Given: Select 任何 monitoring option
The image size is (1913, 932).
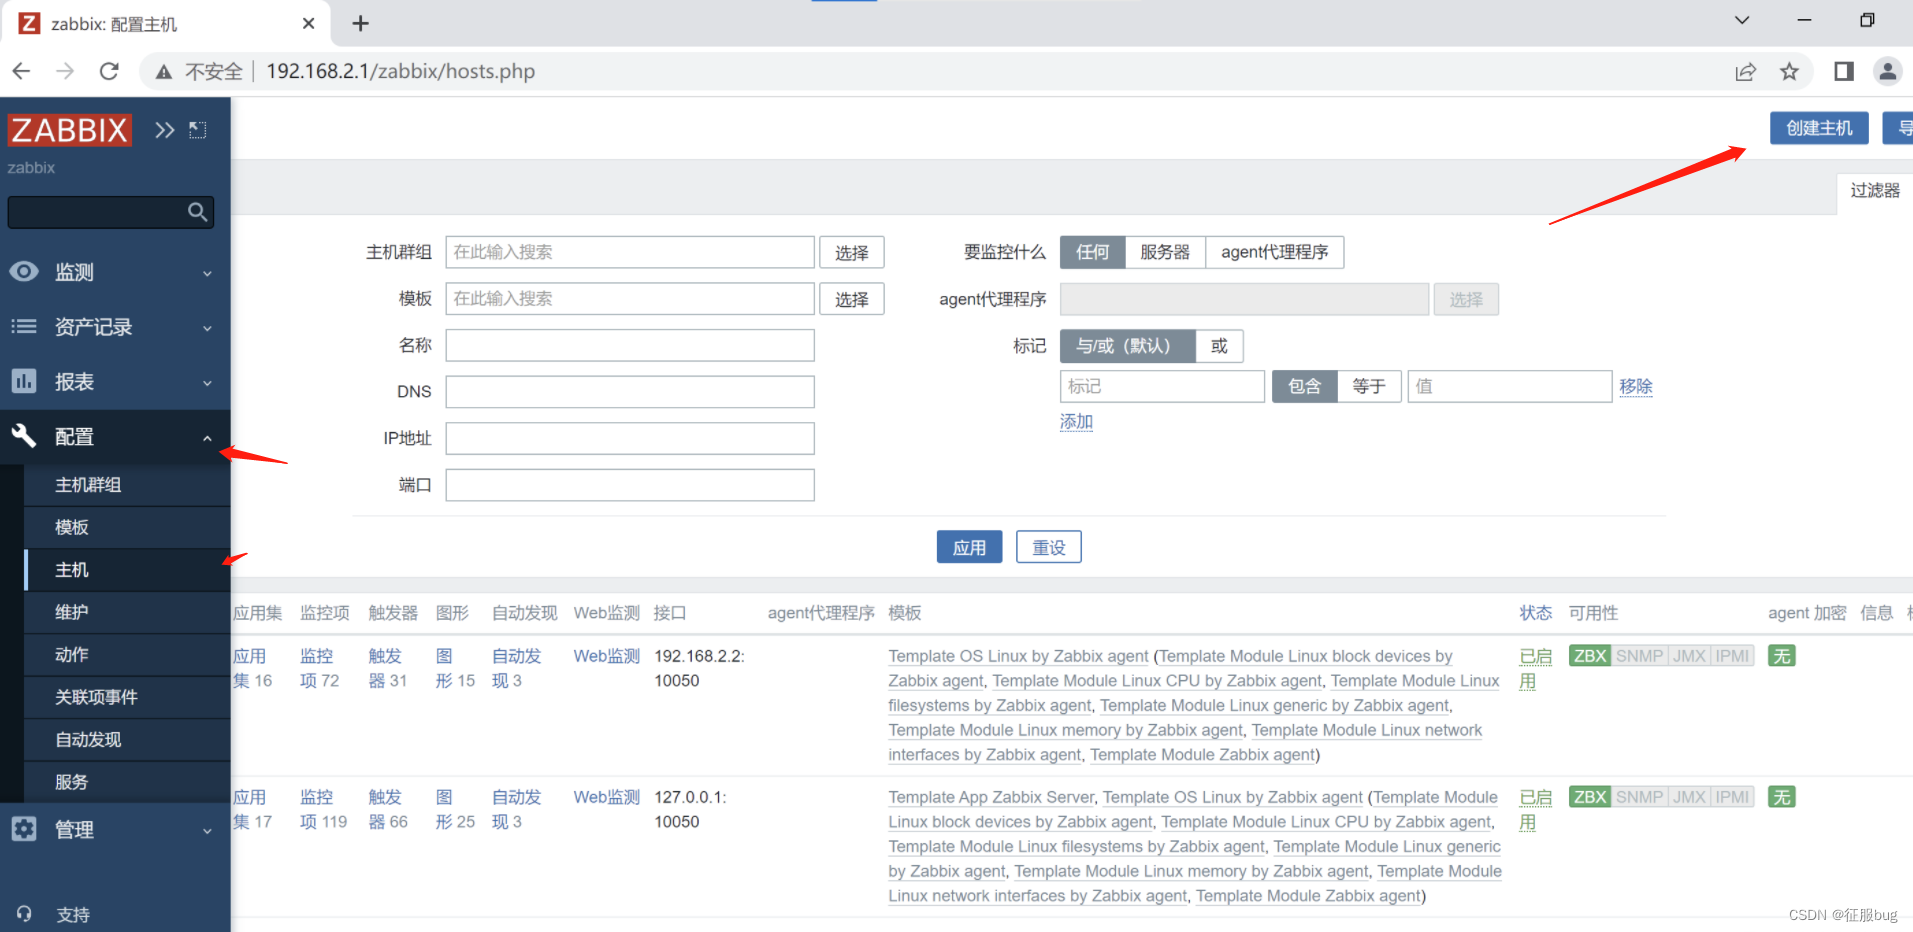Looking at the screenshot, I should tap(1092, 252).
